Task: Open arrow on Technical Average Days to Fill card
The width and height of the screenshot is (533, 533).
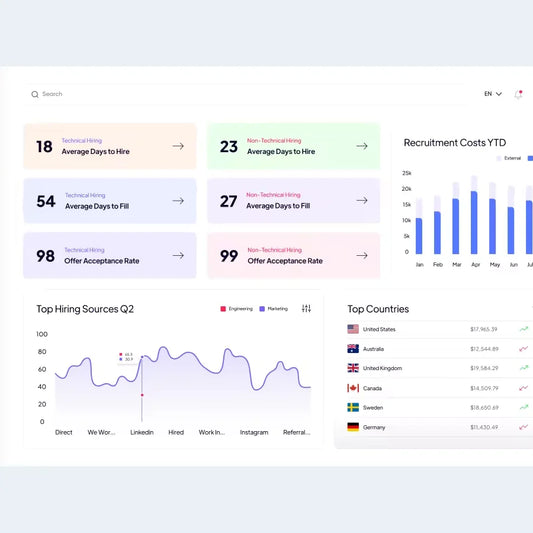Action: coord(178,201)
